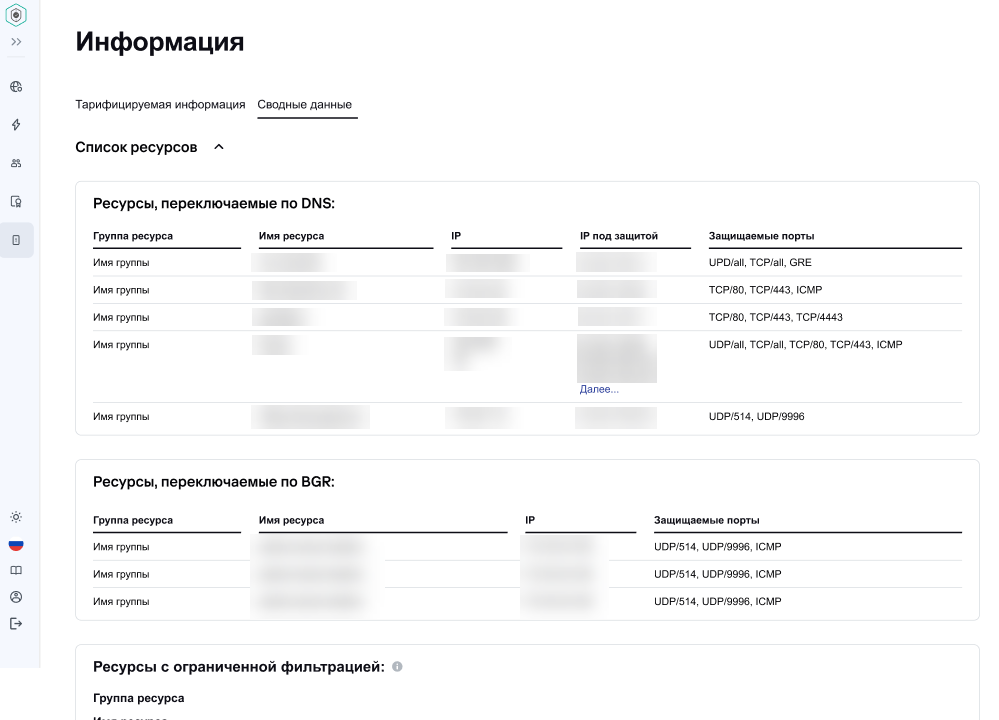Image resolution: width=999 pixels, height=720 pixels.
Task: Click the certificate report icon in sidebar
Action: (x=15, y=200)
